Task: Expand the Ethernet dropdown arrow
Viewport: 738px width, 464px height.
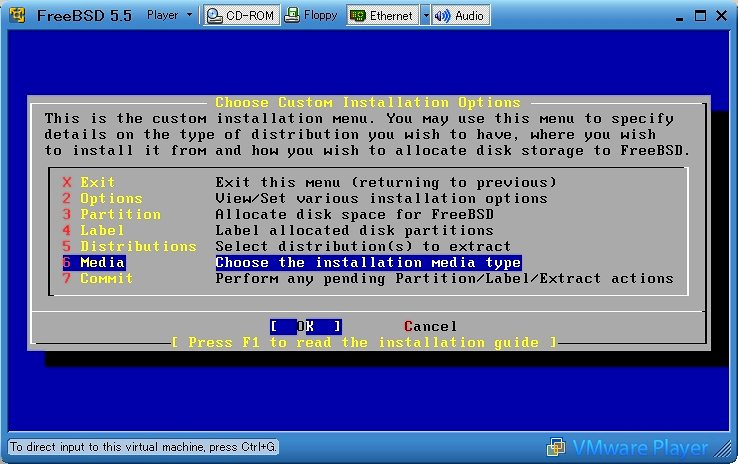Action: click(425, 15)
